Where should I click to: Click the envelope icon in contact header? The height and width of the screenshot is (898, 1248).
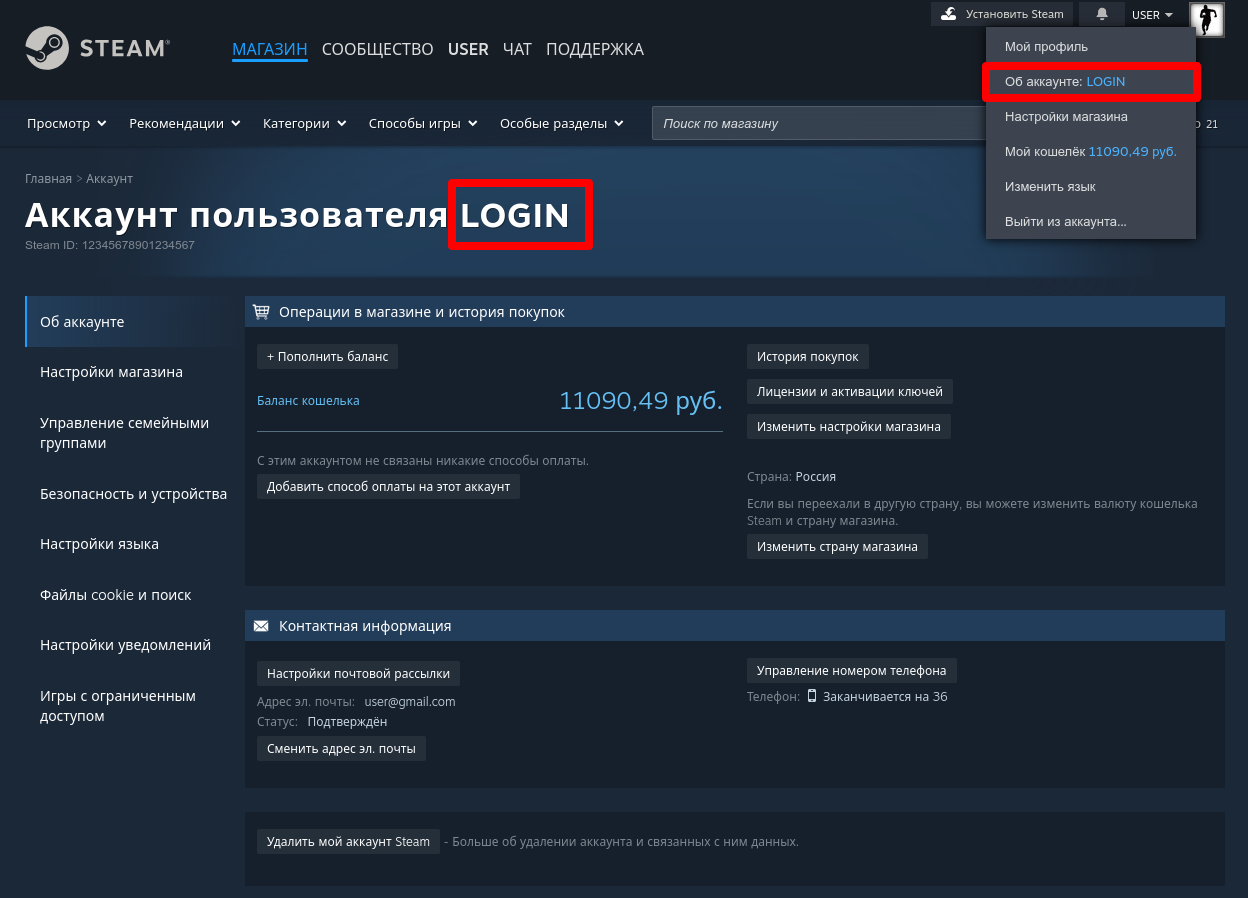[262, 626]
